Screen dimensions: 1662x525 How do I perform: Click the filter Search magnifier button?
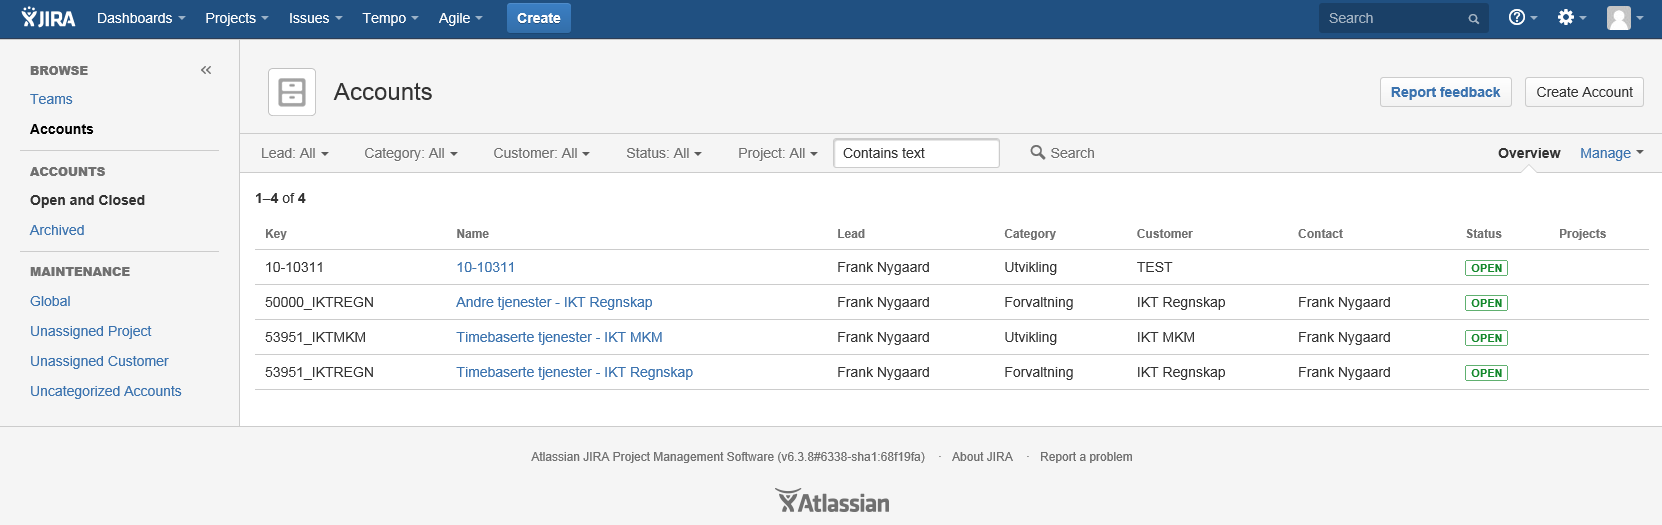coord(1062,153)
